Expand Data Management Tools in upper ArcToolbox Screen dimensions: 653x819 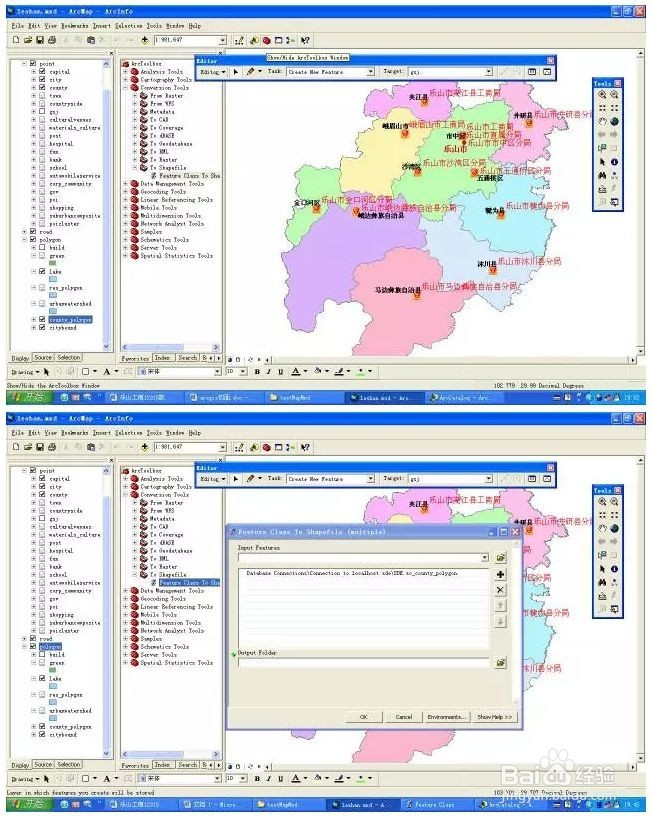pyautogui.click(x=125, y=183)
